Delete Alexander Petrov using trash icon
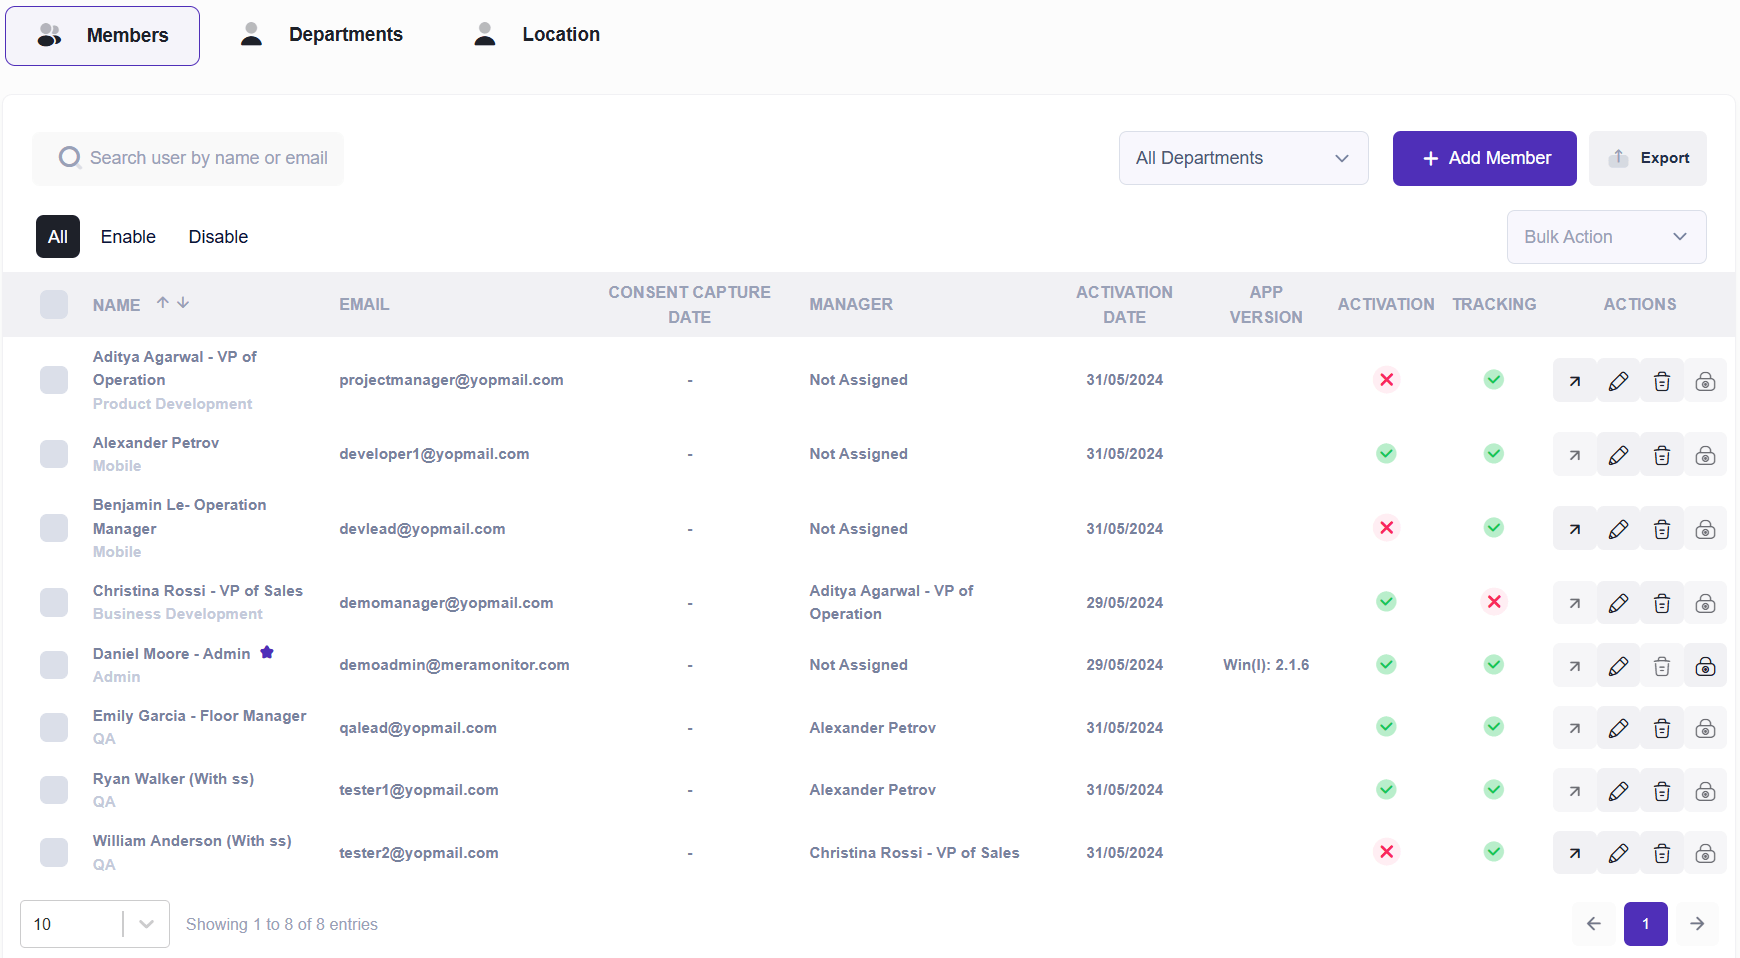The height and width of the screenshot is (958, 1740). point(1662,455)
